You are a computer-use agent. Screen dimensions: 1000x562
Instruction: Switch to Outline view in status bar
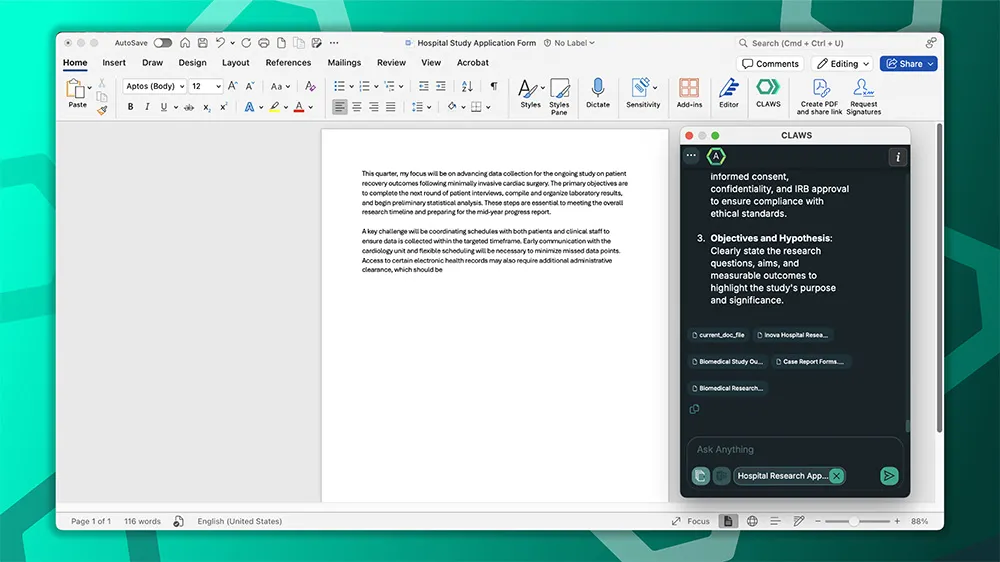[x=775, y=521]
